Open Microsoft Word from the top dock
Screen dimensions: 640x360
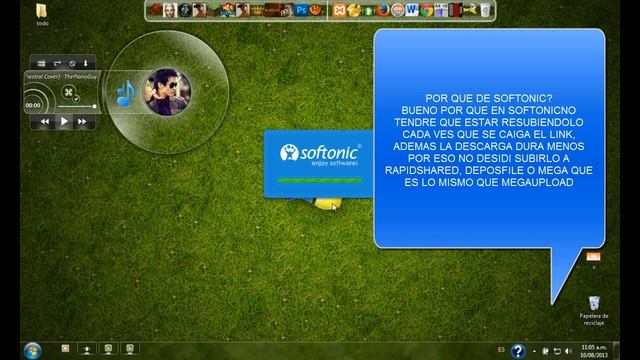pos(412,10)
